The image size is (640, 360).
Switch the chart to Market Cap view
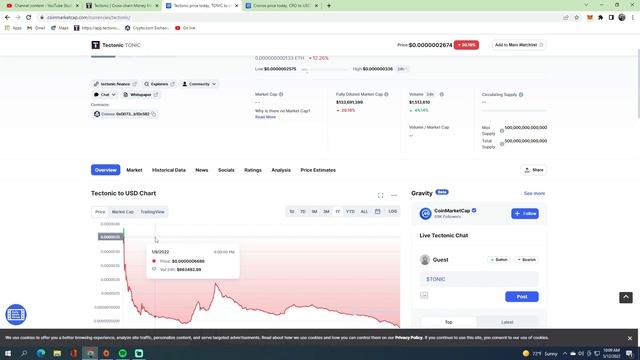122,212
